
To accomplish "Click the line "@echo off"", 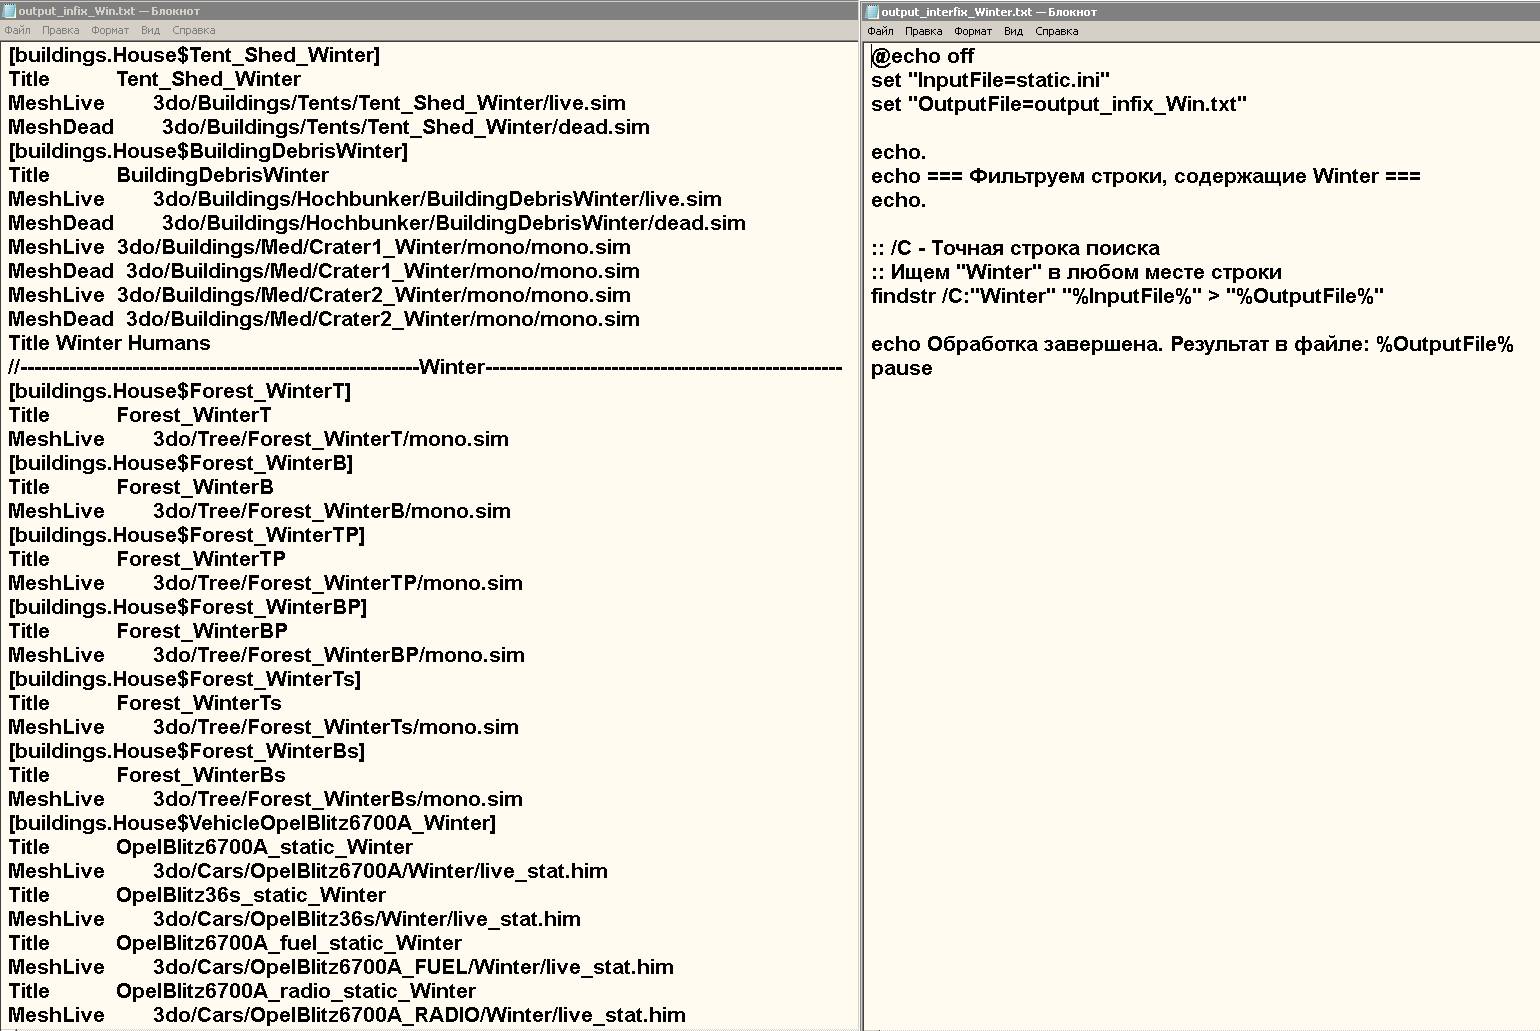I will click(x=922, y=56).
